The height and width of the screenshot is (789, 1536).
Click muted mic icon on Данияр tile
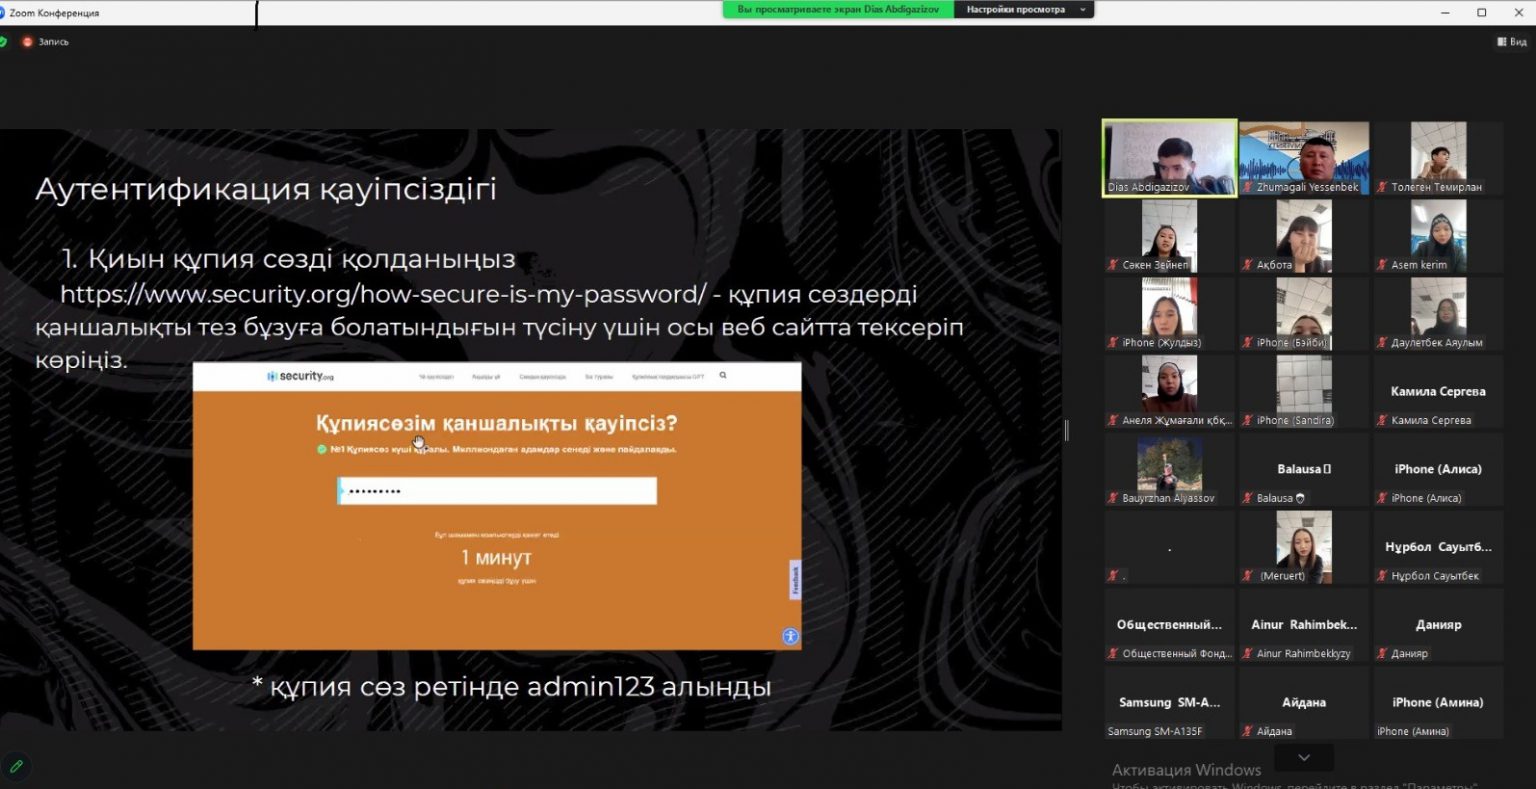[x=1381, y=654]
